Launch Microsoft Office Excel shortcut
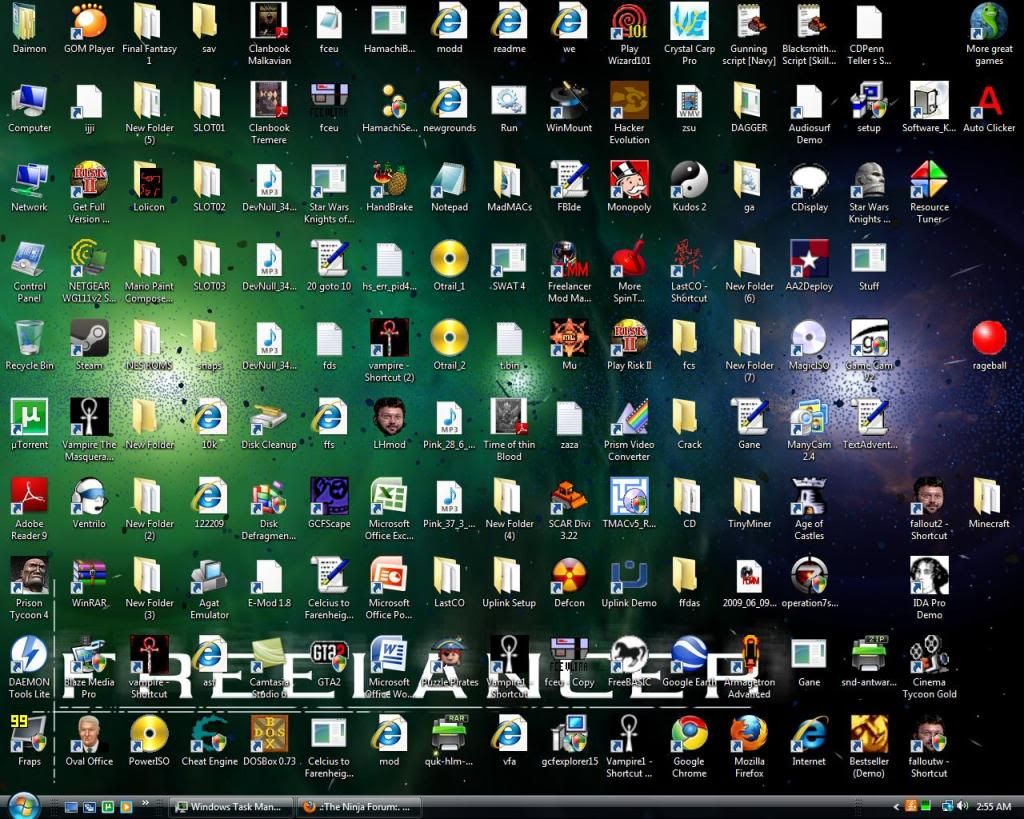This screenshot has width=1024, height=819. [x=389, y=496]
